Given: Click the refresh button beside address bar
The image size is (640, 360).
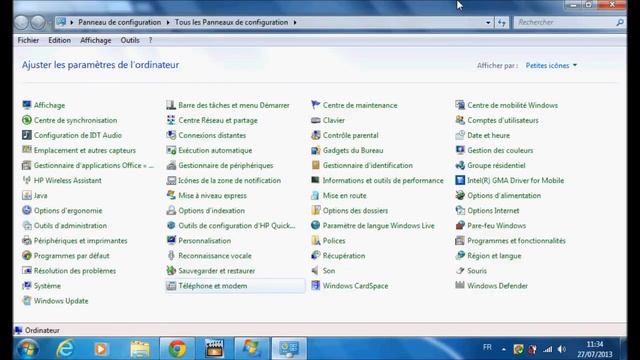Looking at the screenshot, I should pos(502,22).
